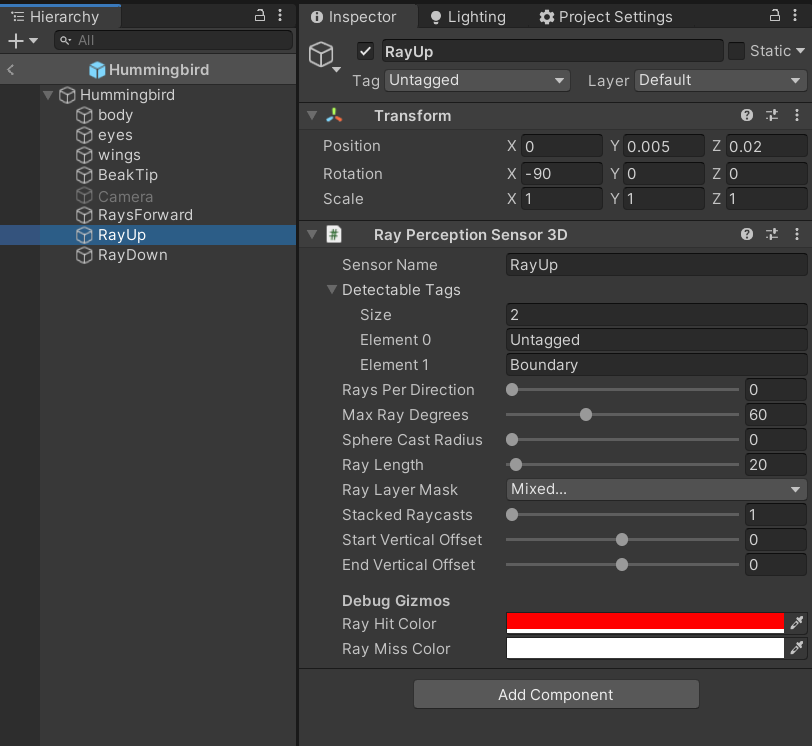The width and height of the screenshot is (812, 746).
Task: Open the Layer dropdown showing Default
Action: click(720, 80)
